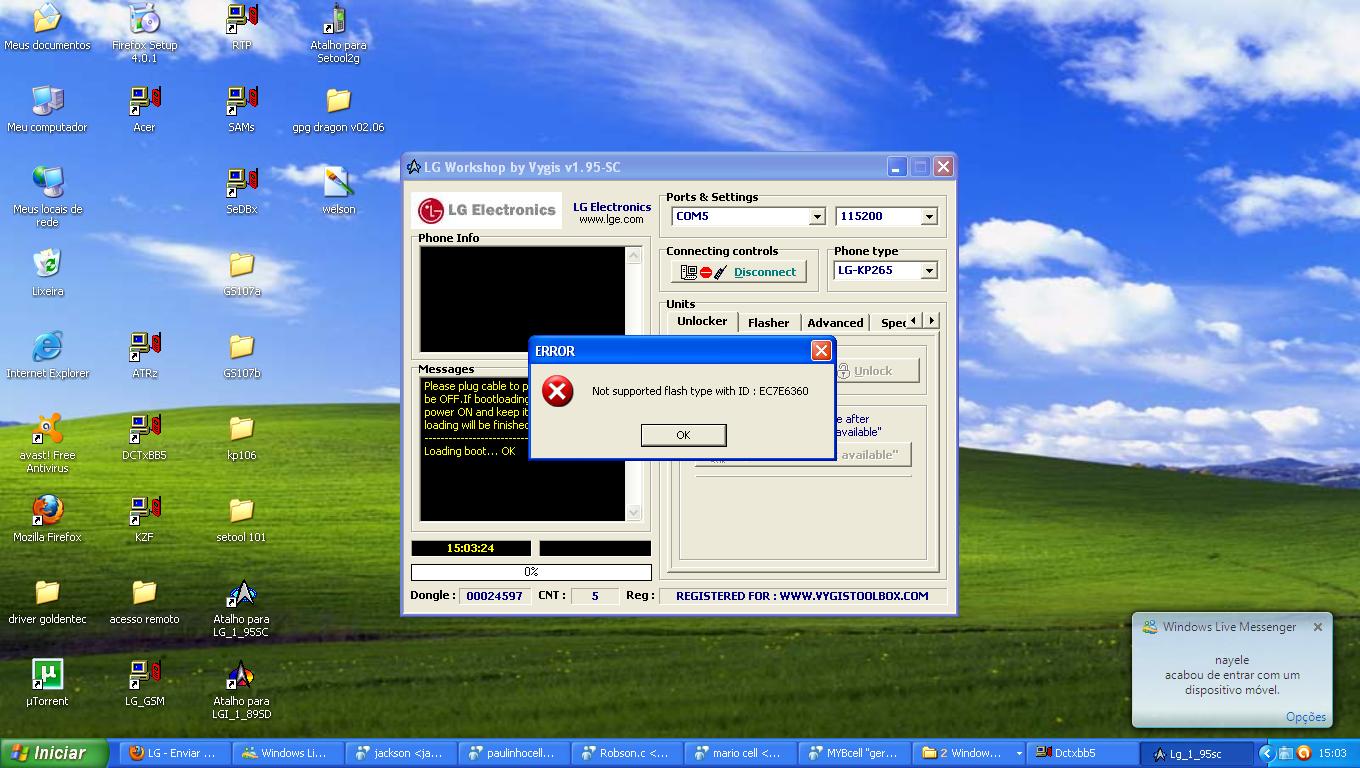This screenshot has width=1360, height=768.
Task: Launch µTorrent desktop icon
Action: (47, 683)
